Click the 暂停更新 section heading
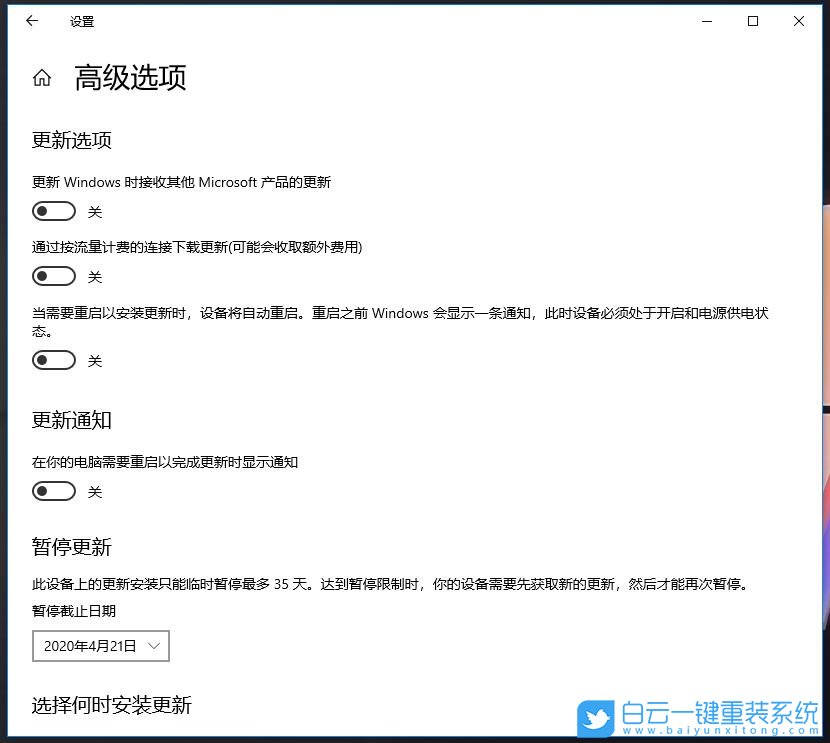The width and height of the screenshot is (830, 743). (71, 547)
